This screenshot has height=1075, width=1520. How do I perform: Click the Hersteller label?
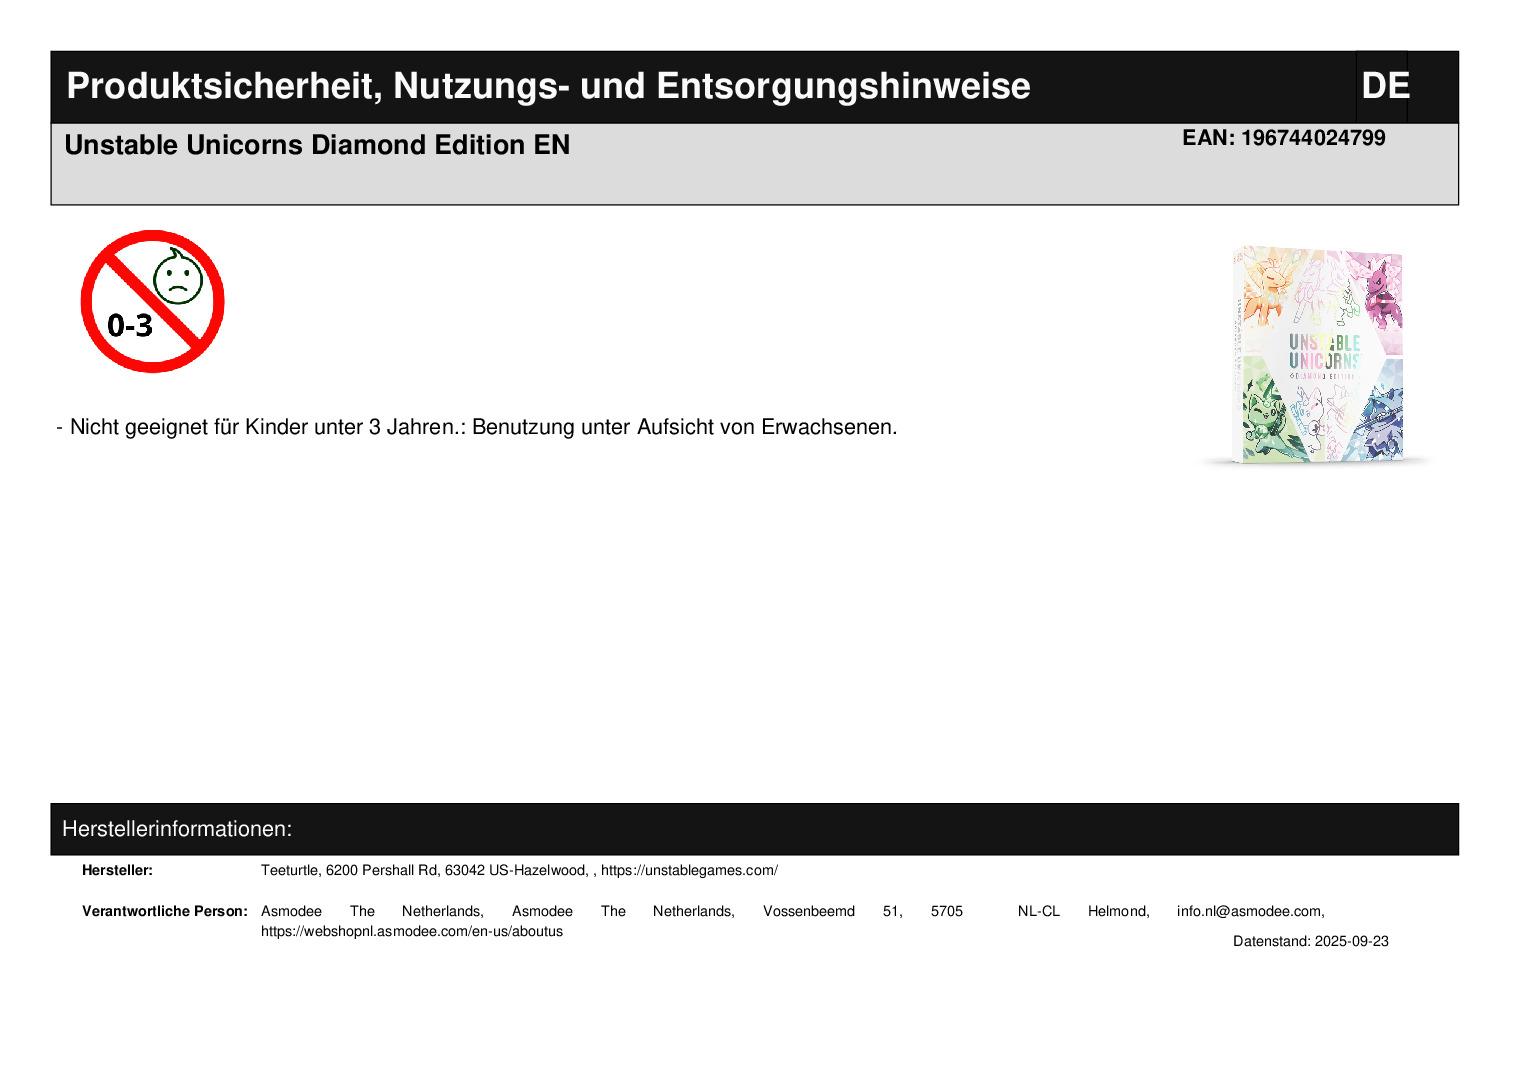point(117,870)
